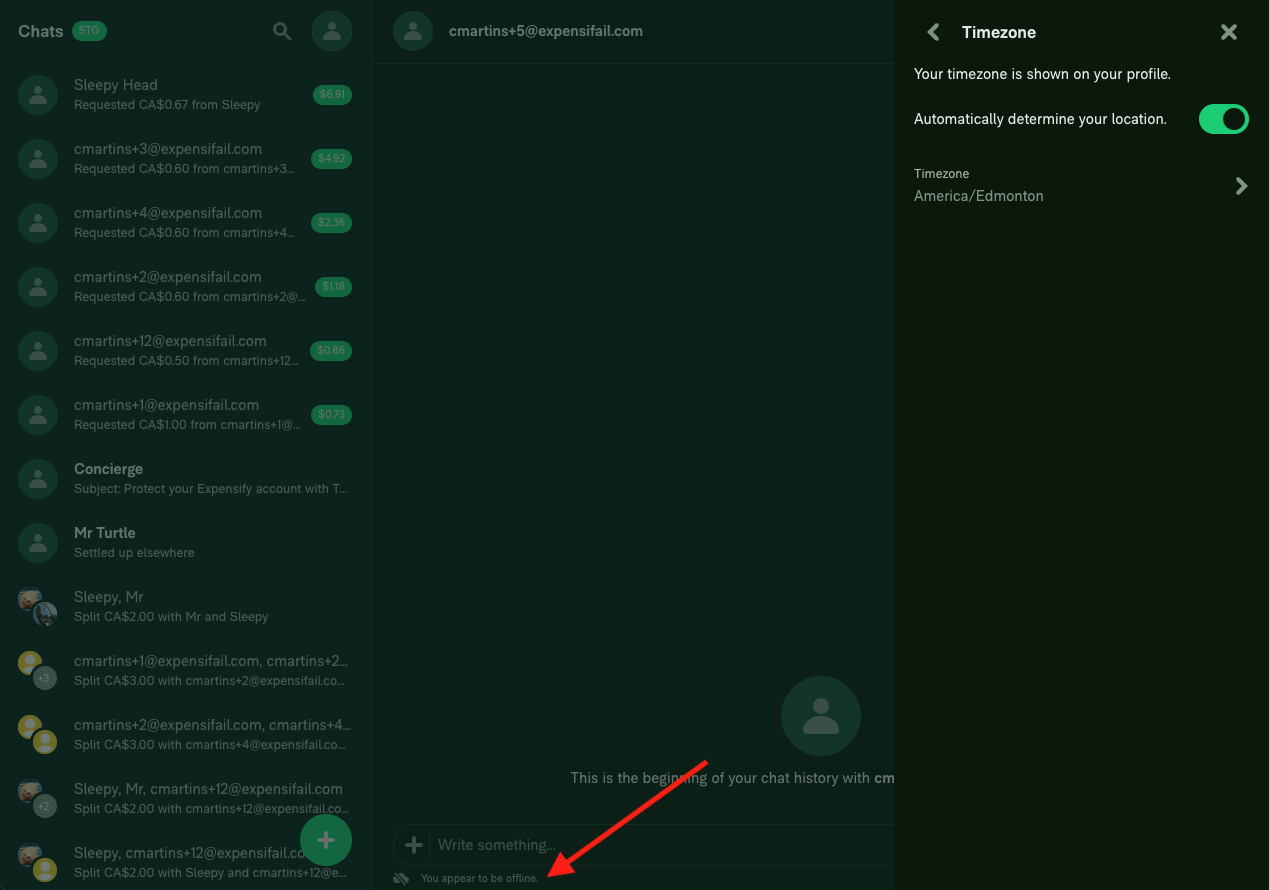Click the green plus floating action button

coord(326,840)
